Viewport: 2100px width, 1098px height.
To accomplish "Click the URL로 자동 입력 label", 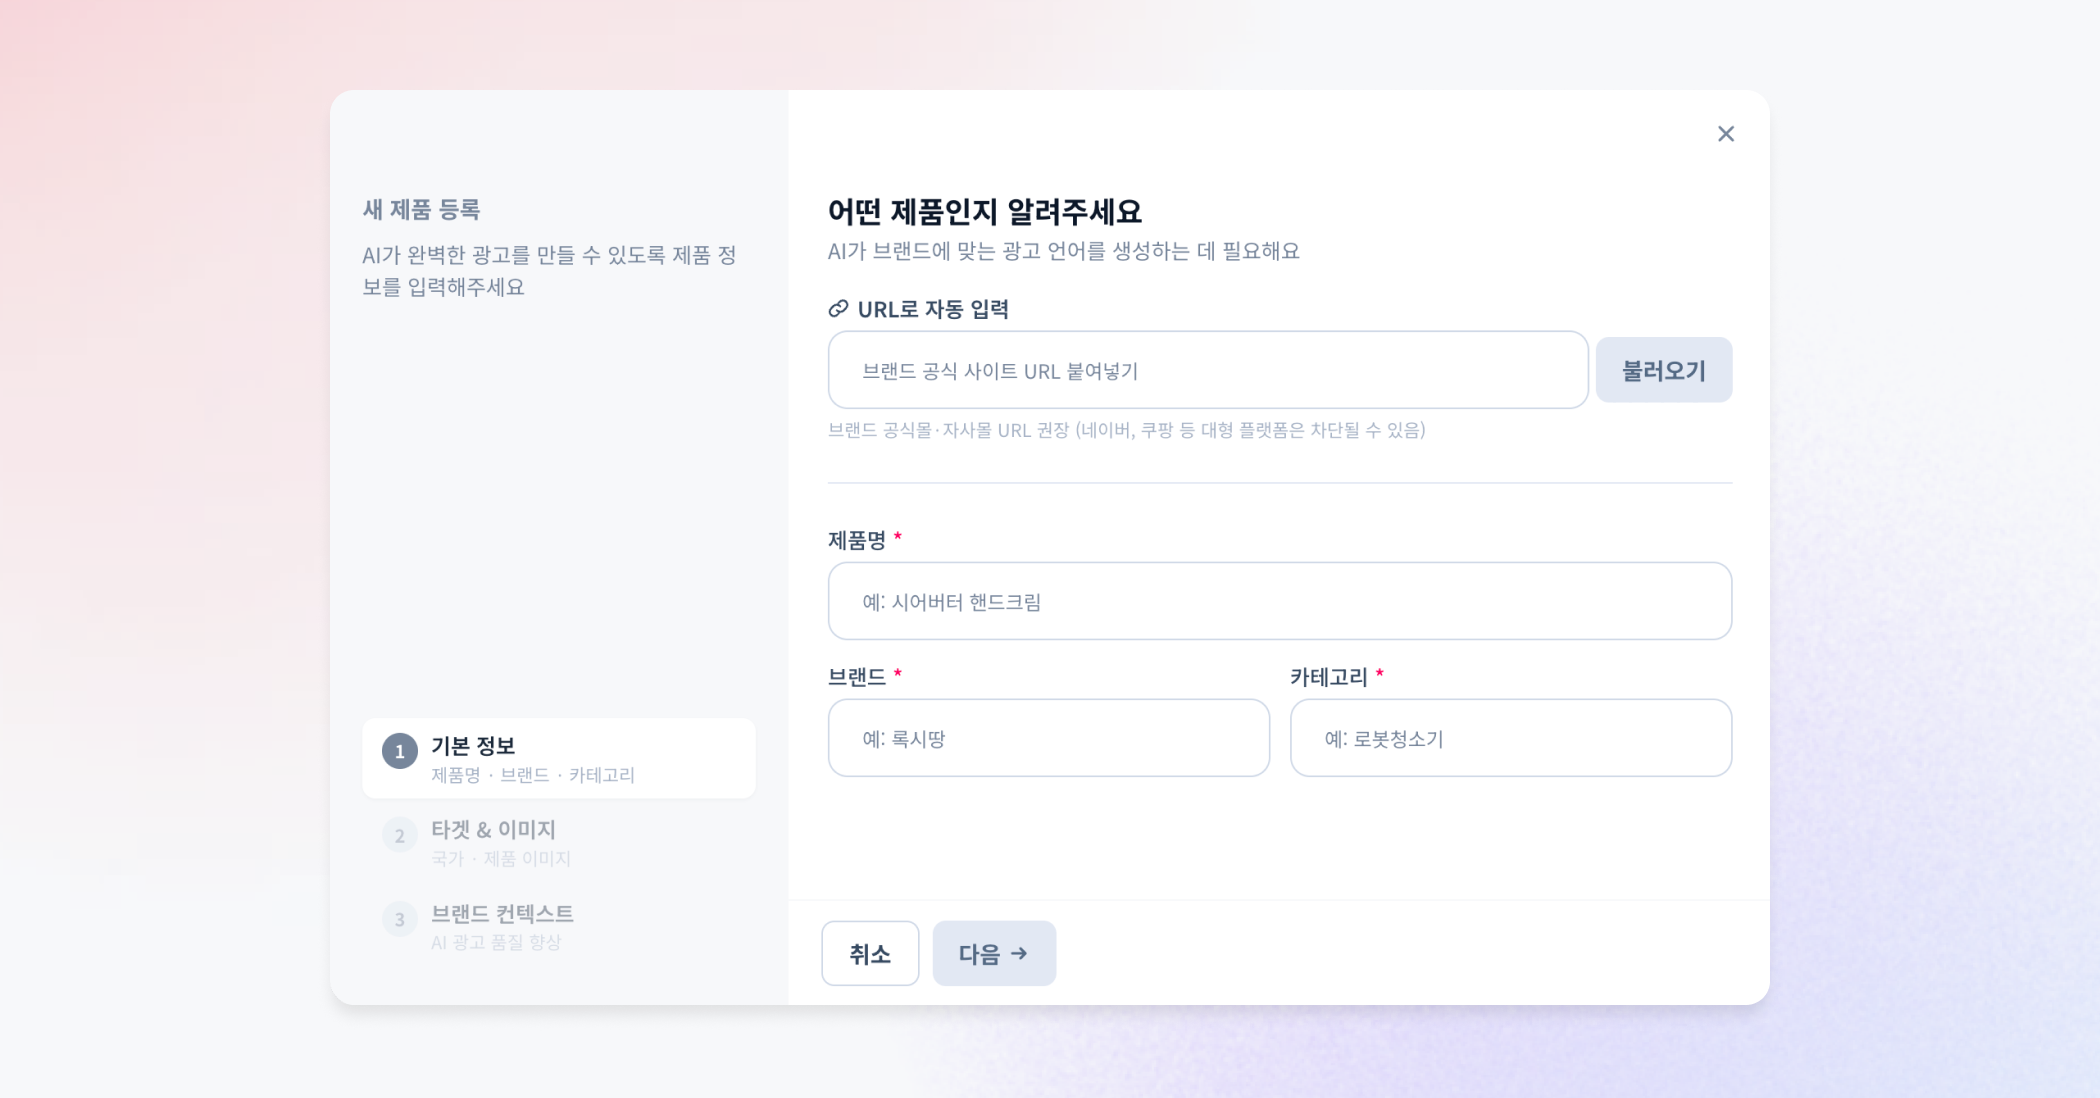I will pos(933,309).
